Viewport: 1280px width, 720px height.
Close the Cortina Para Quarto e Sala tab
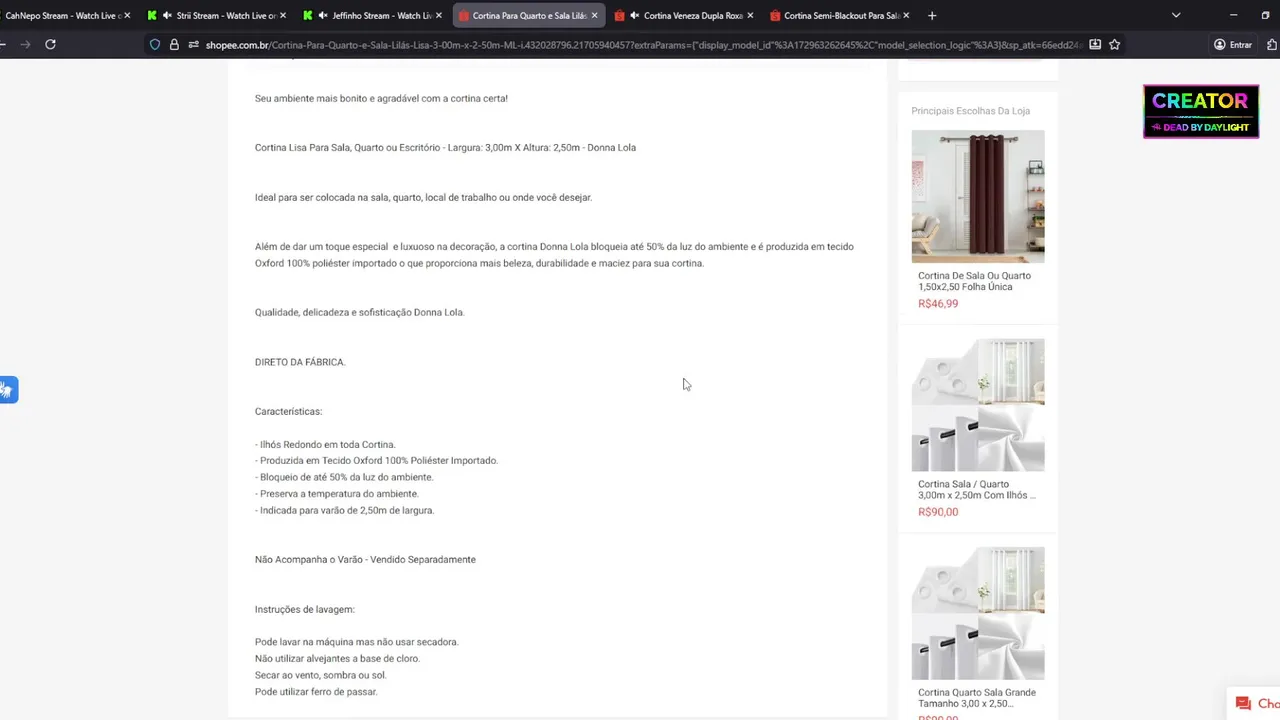tap(594, 15)
